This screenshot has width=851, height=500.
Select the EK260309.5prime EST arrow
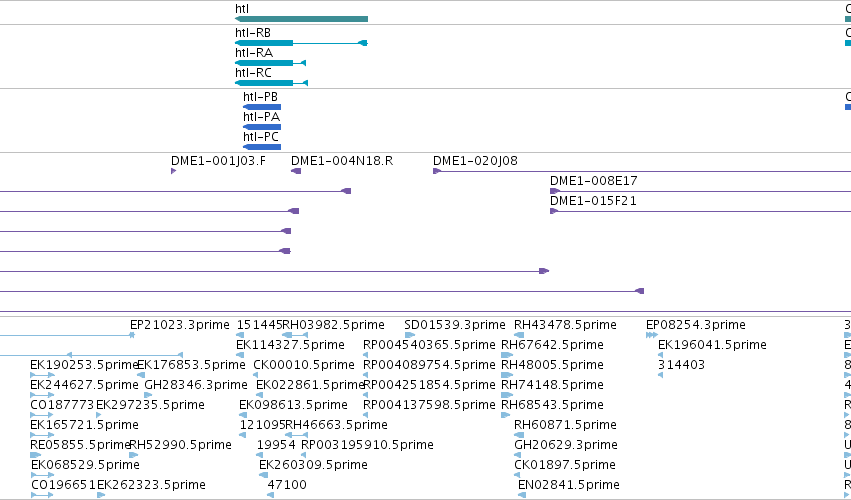click(x=263, y=475)
